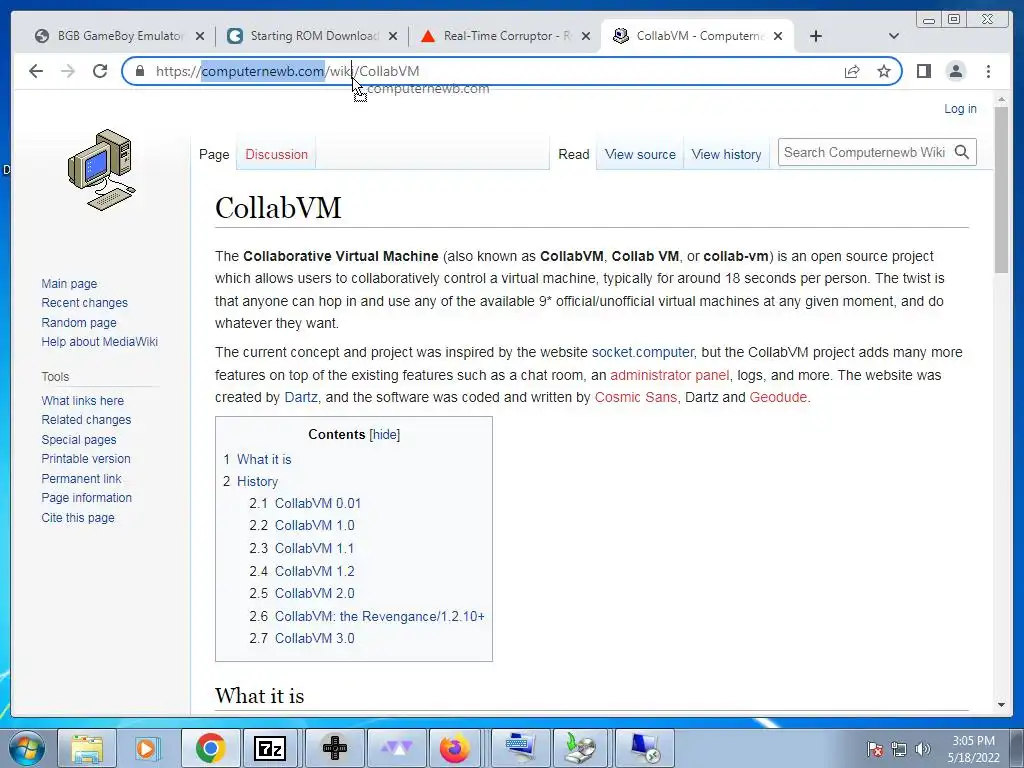Select the Read tab
Viewport: 1024px width, 768px height.
click(573, 154)
